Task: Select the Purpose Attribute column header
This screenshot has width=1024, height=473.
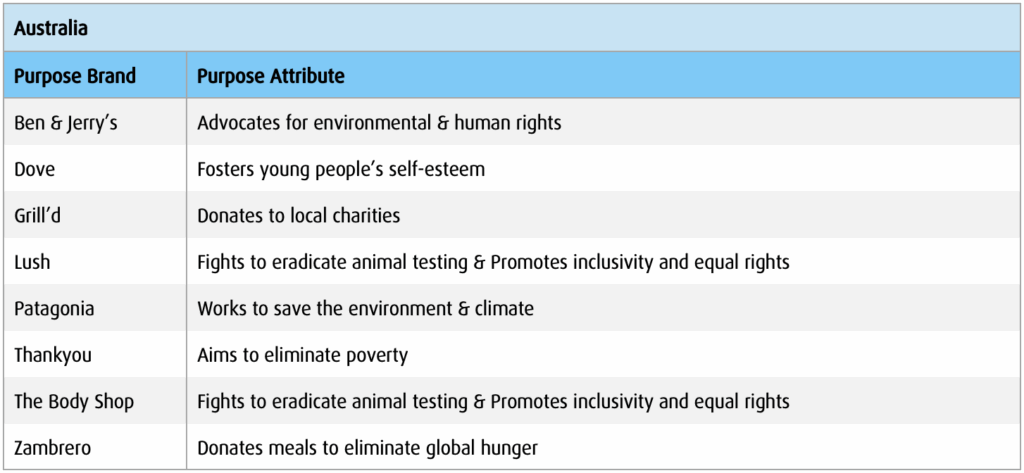Action: [270, 76]
